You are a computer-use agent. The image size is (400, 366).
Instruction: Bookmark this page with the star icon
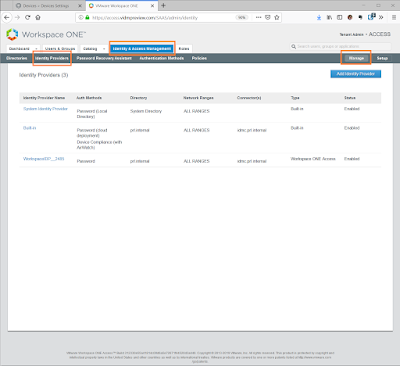point(277,18)
